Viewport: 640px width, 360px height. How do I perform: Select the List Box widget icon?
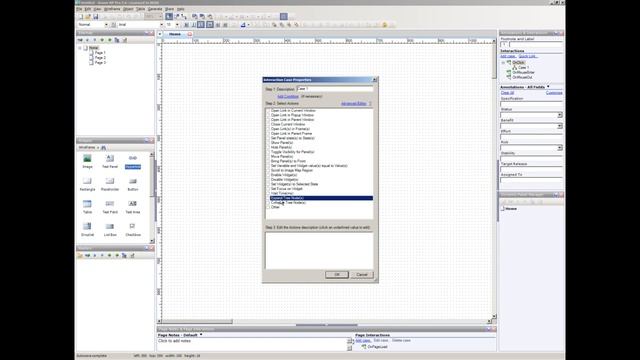pos(110,226)
